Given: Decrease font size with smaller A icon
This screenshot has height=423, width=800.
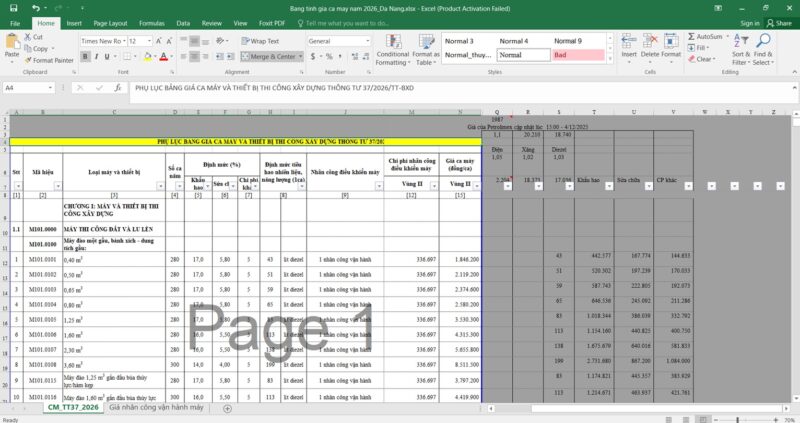Looking at the screenshot, I should click(169, 41).
